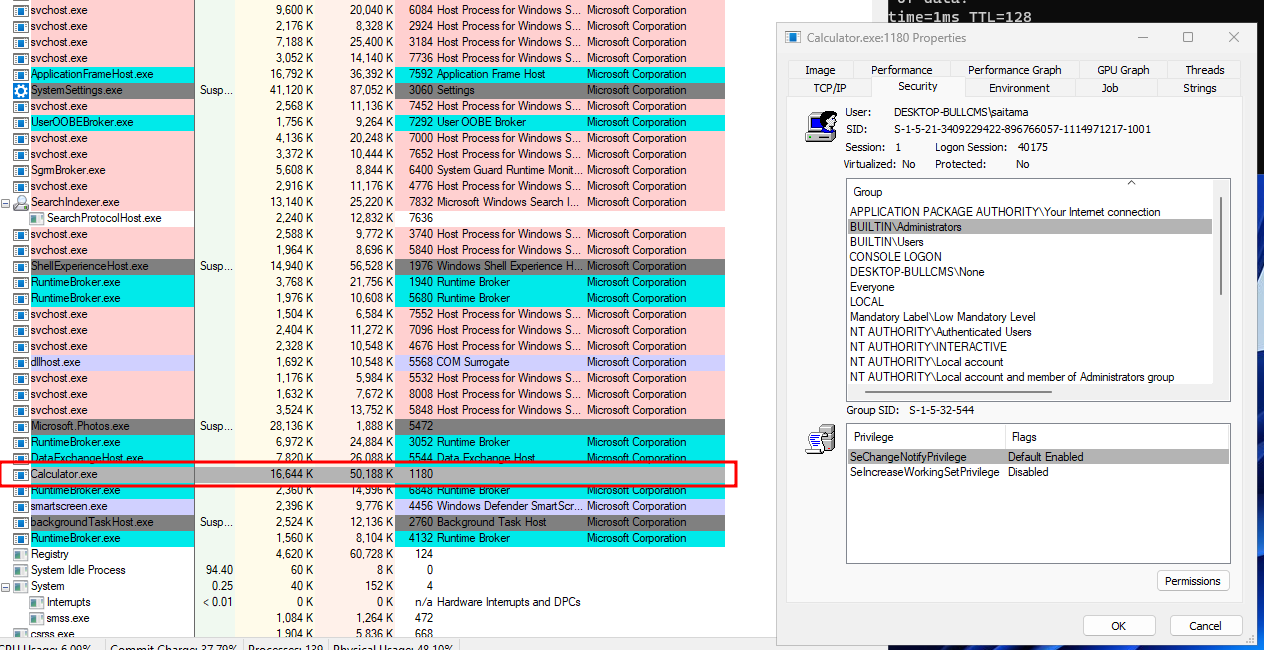Select the DESKTOP-BULLCMS\None group row

(x=1030, y=272)
